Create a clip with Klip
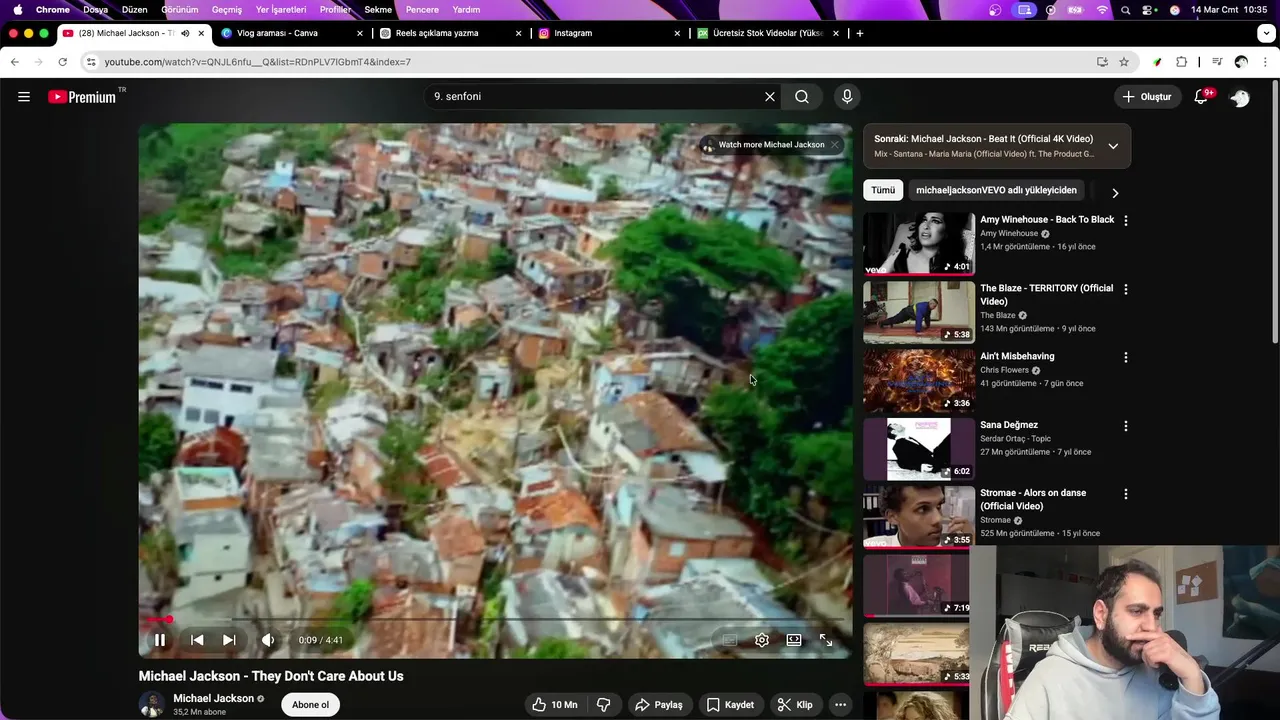 (x=795, y=705)
